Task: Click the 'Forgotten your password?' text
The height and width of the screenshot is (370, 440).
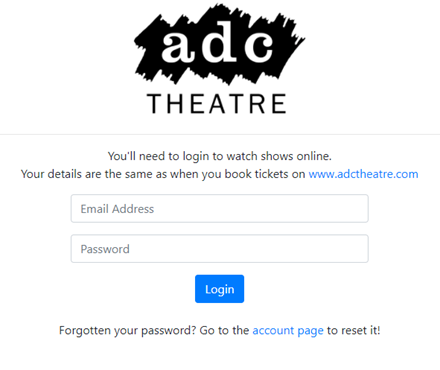Action: click(127, 331)
